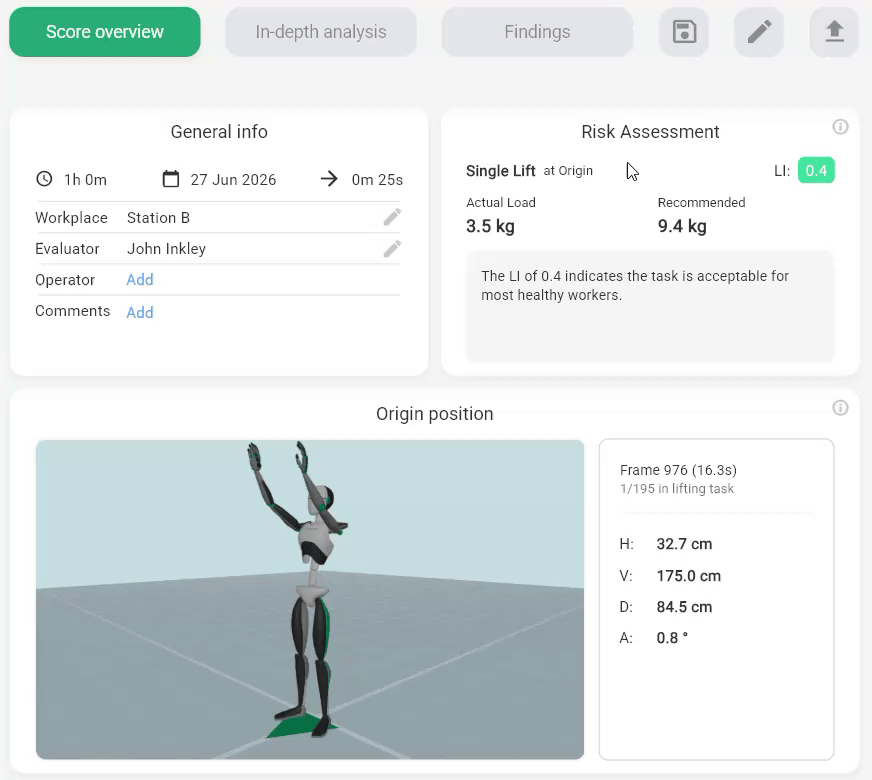
Task: Click the LI explanation text box
Action: coord(650,307)
